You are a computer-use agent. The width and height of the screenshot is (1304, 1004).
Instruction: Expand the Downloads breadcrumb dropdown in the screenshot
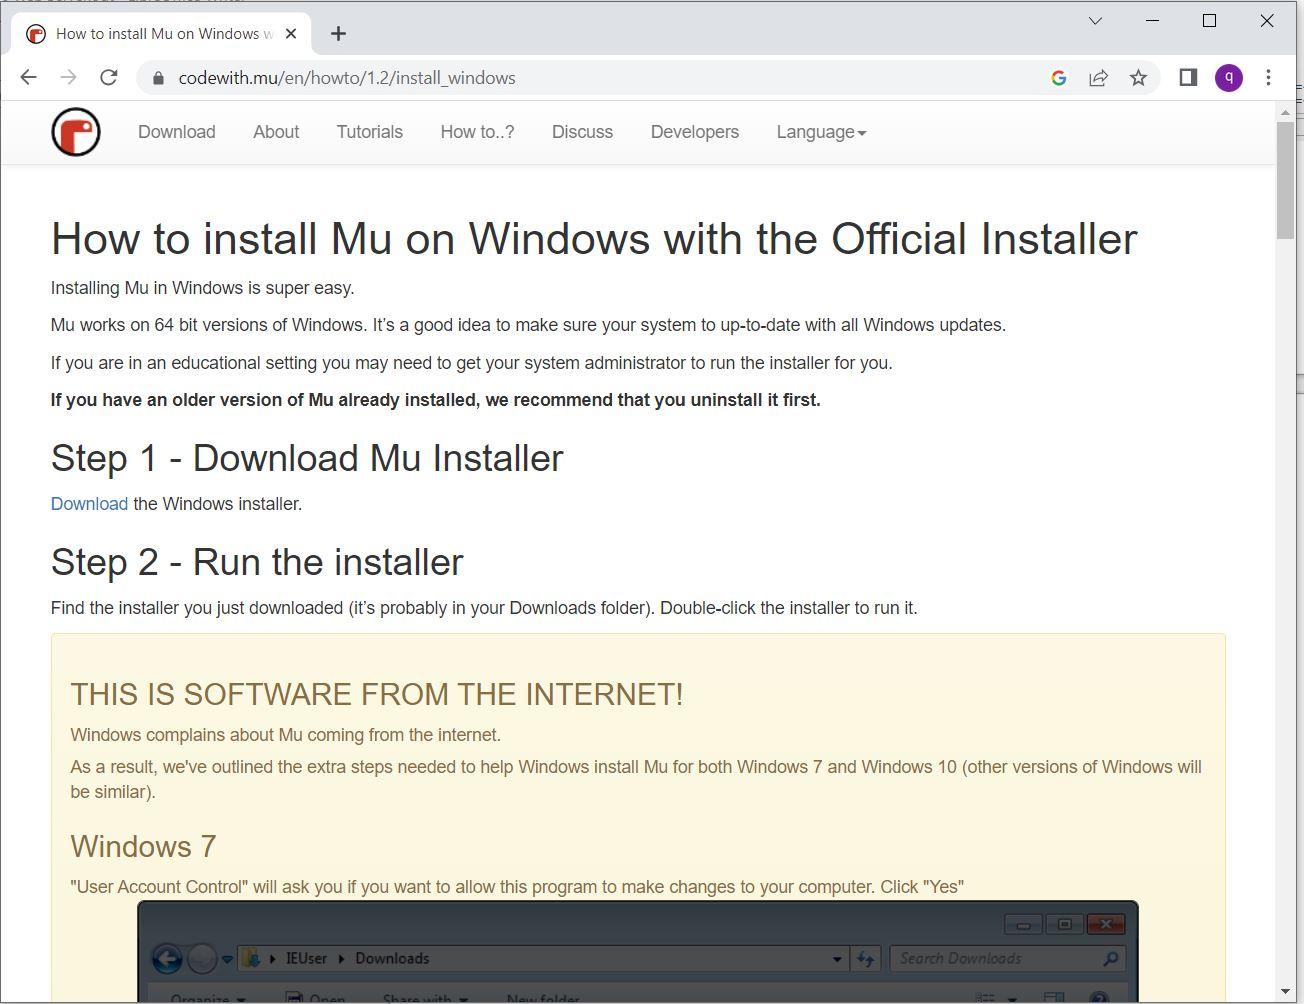tap(838, 958)
